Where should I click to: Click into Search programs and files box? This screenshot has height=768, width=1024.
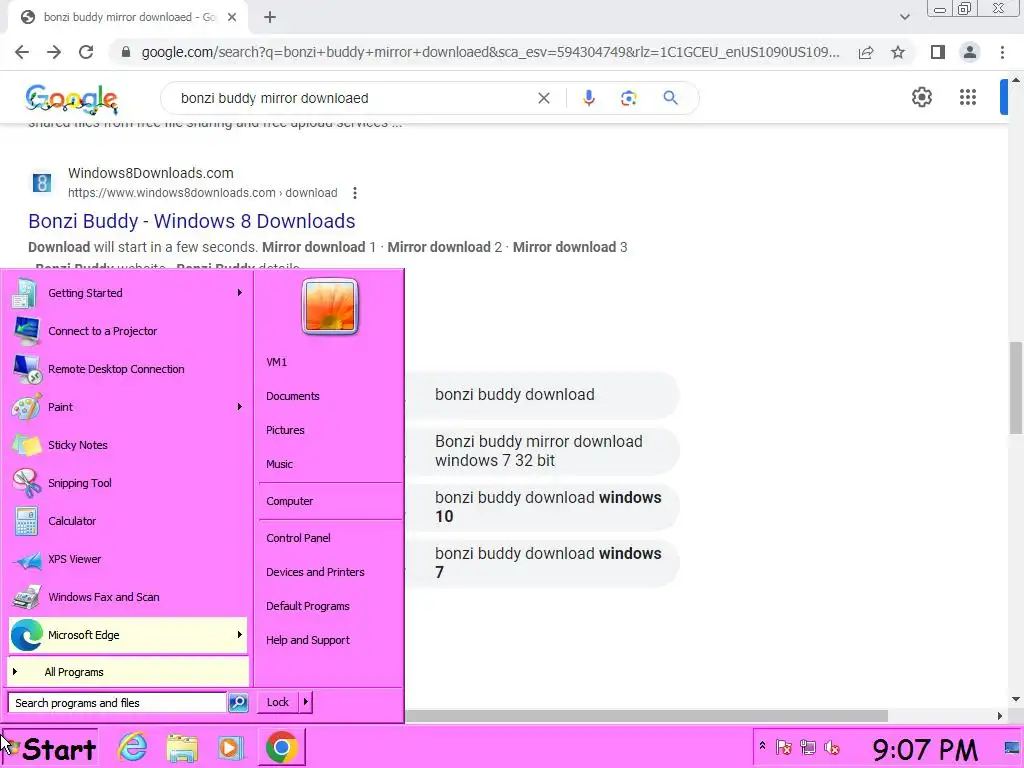point(118,703)
